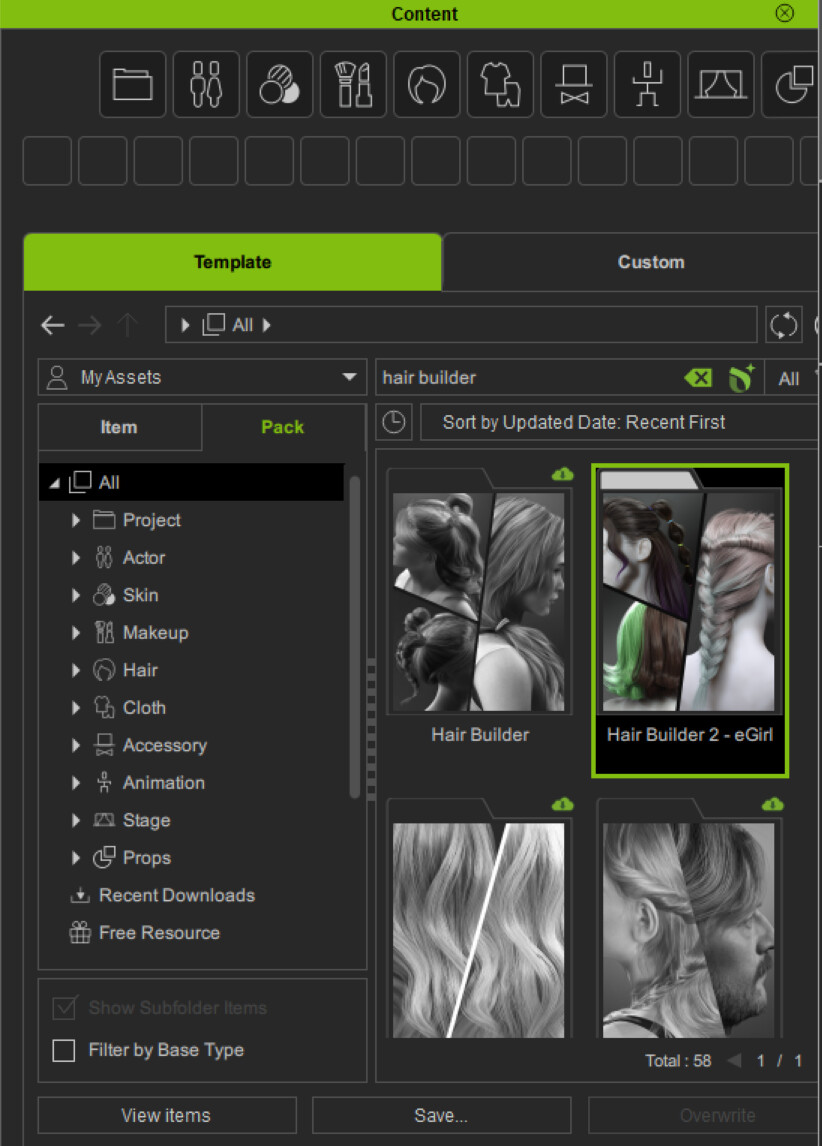Image resolution: width=822 pixels, height=1146 pixels.
Task: Expand the Hair tree node
Action: click(76, 670)
